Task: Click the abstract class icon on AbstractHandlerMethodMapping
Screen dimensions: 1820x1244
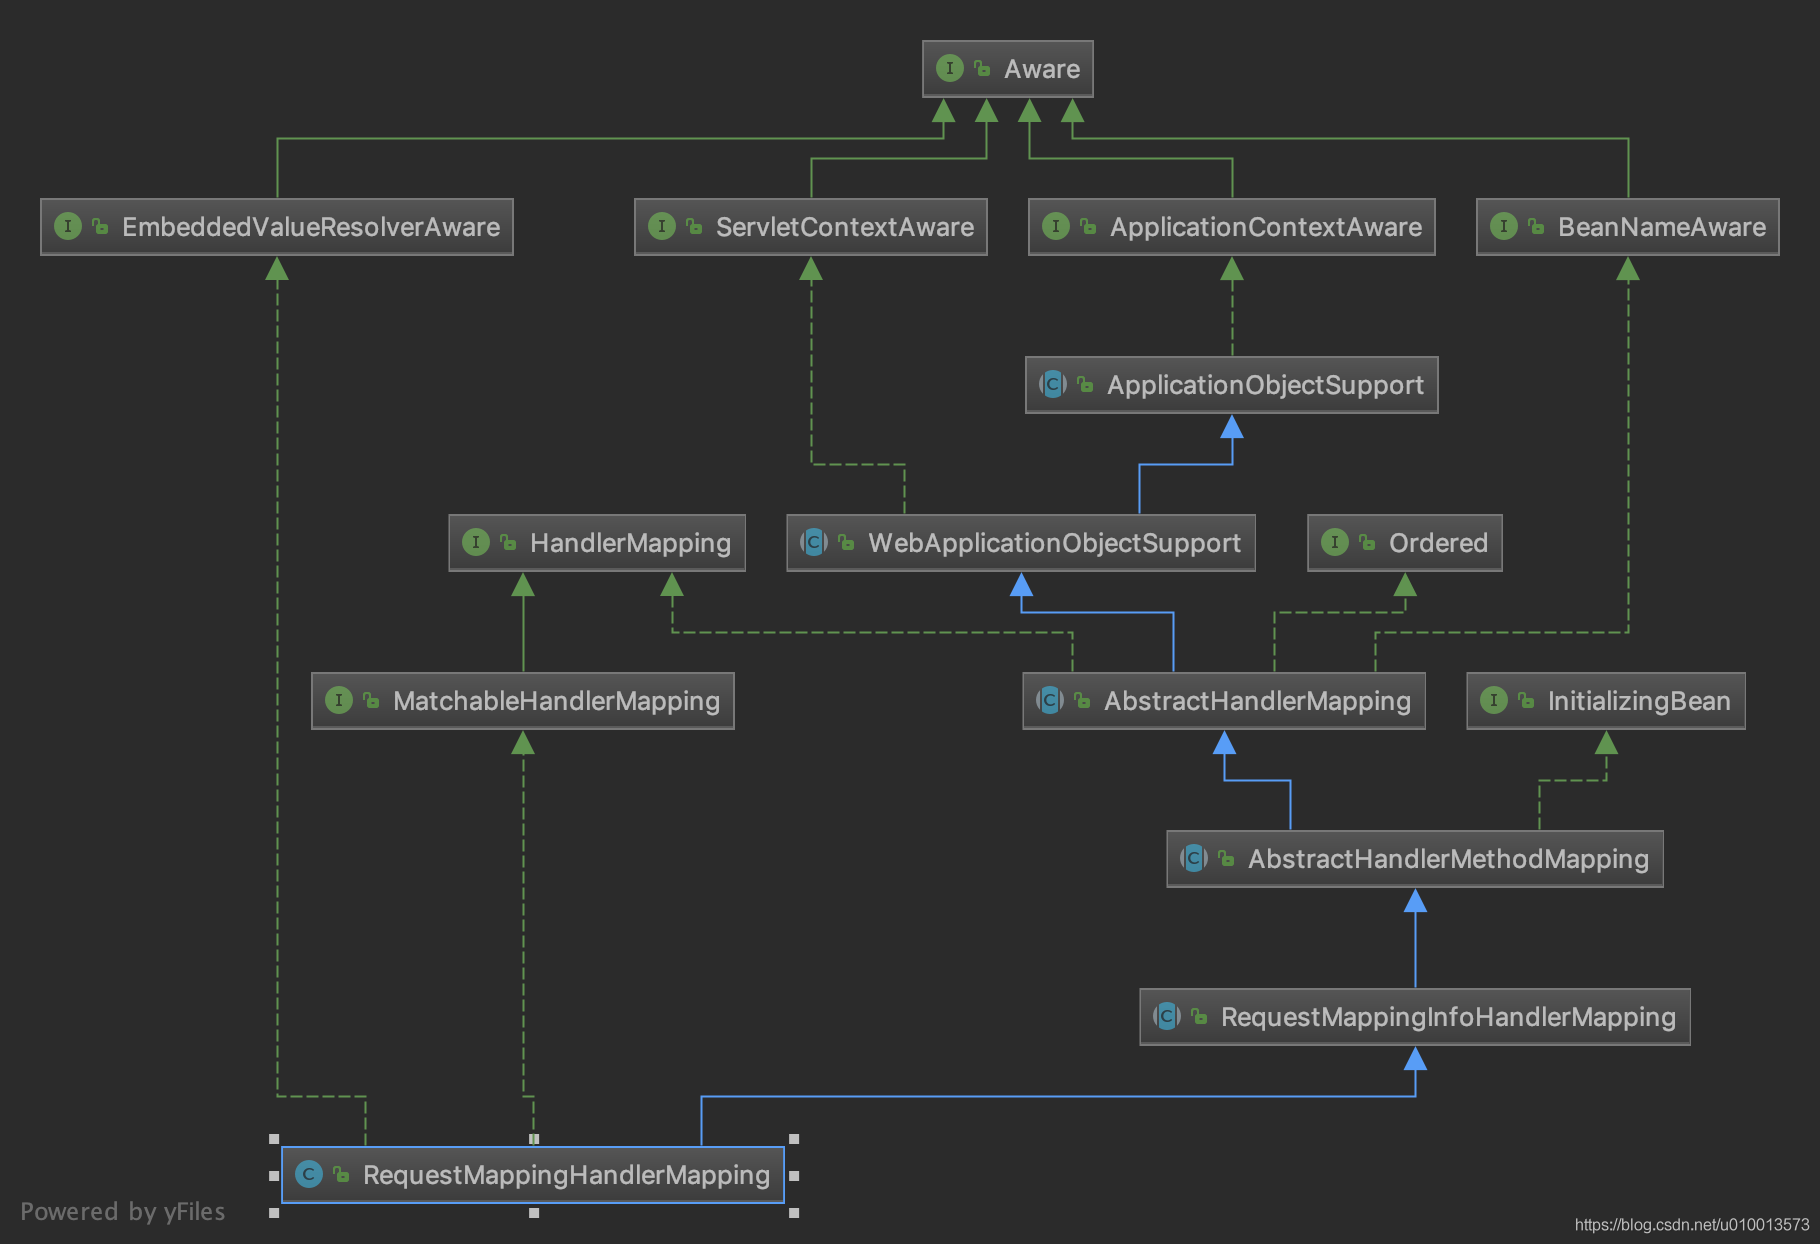Action: [x=1194, y=858]
